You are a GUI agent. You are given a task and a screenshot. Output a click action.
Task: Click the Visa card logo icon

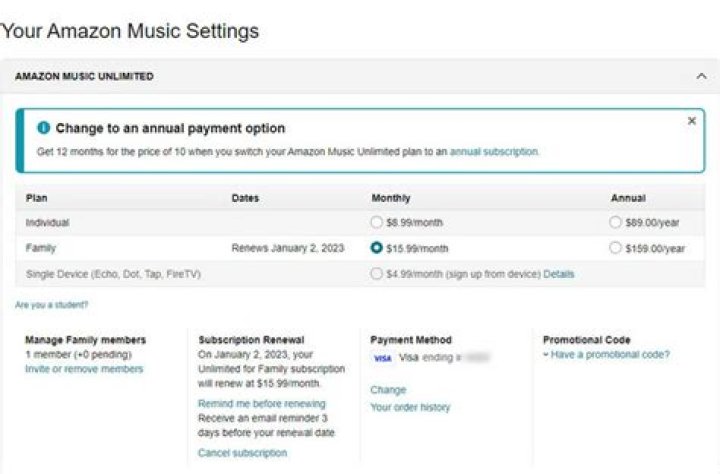(x=382, y=358)
